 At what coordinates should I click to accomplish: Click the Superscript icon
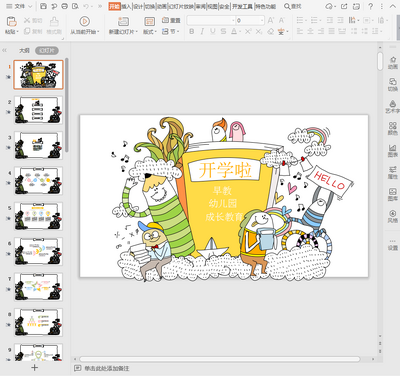[x=248, y=31]
